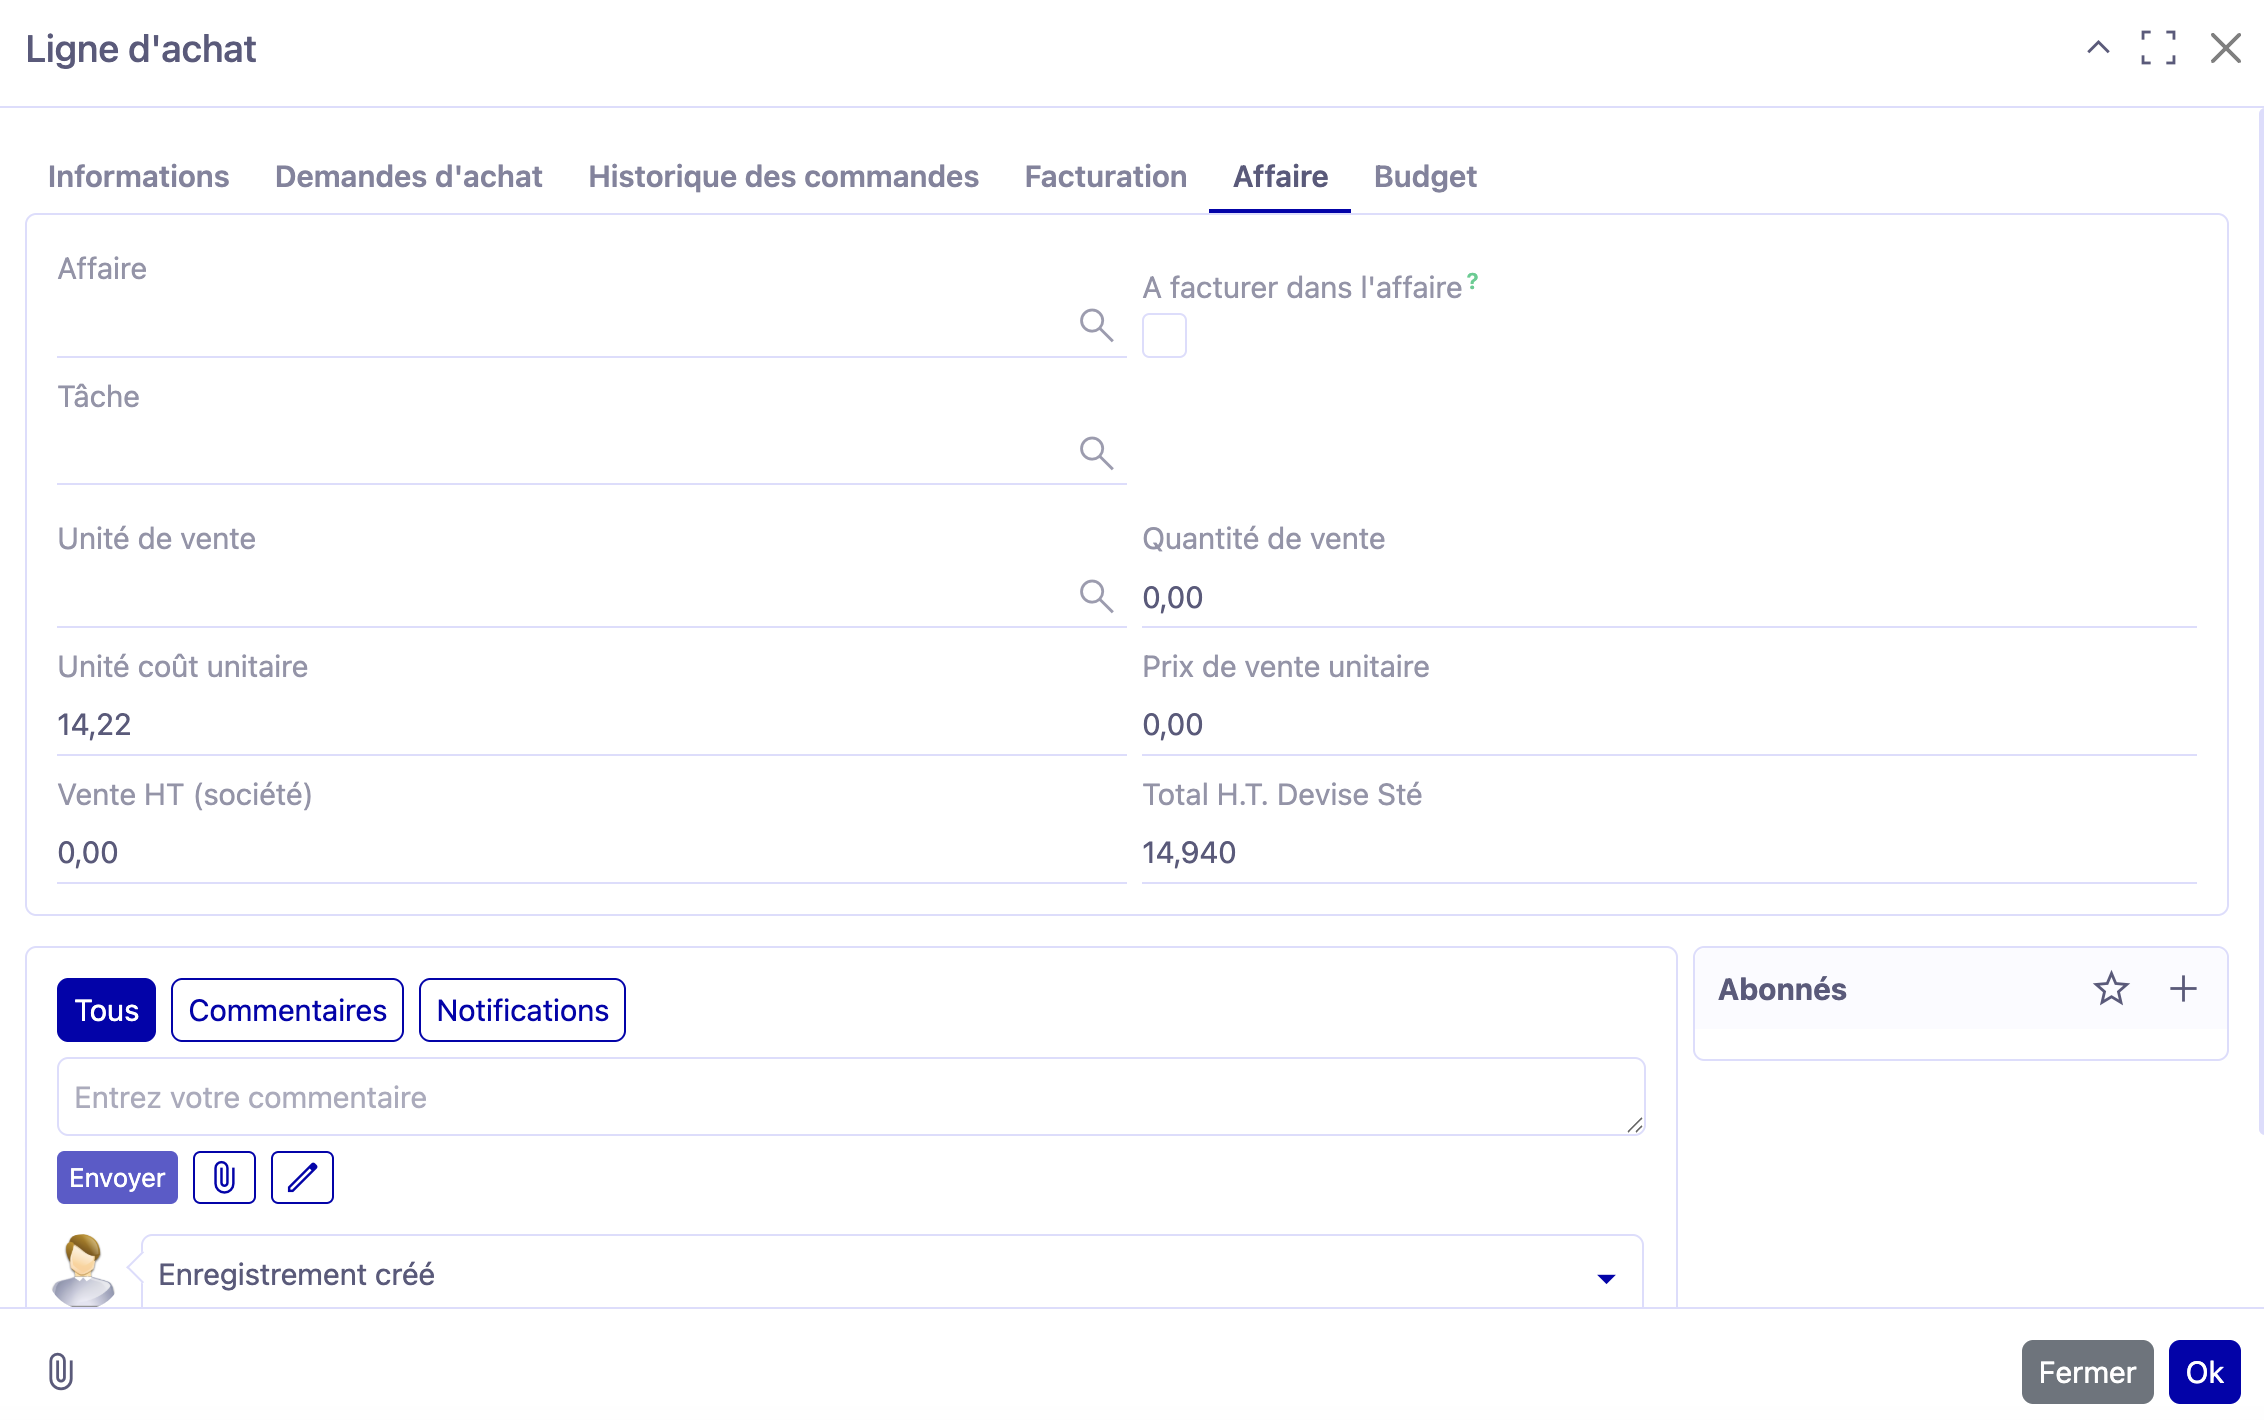Screen dimensions: 2264x1420
Task: Confirm changes with the Ok button
Action: 2203,1371
